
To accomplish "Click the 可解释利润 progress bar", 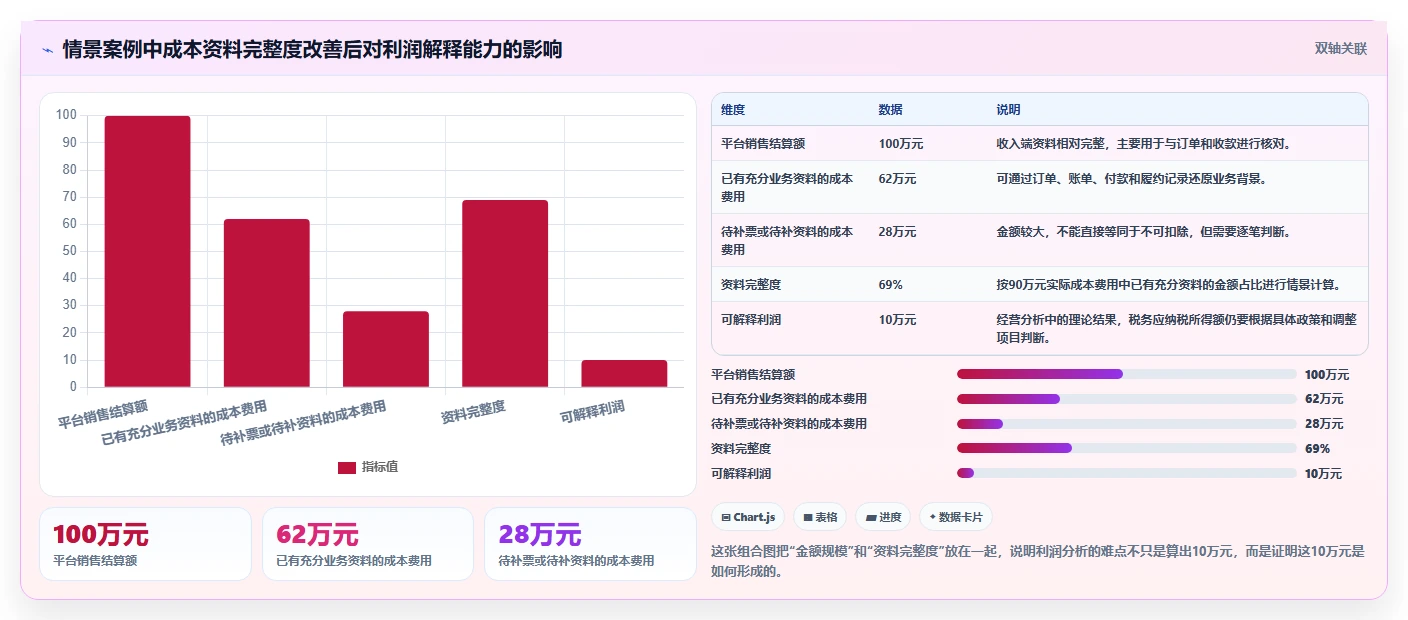I will tap(1126, 473).
